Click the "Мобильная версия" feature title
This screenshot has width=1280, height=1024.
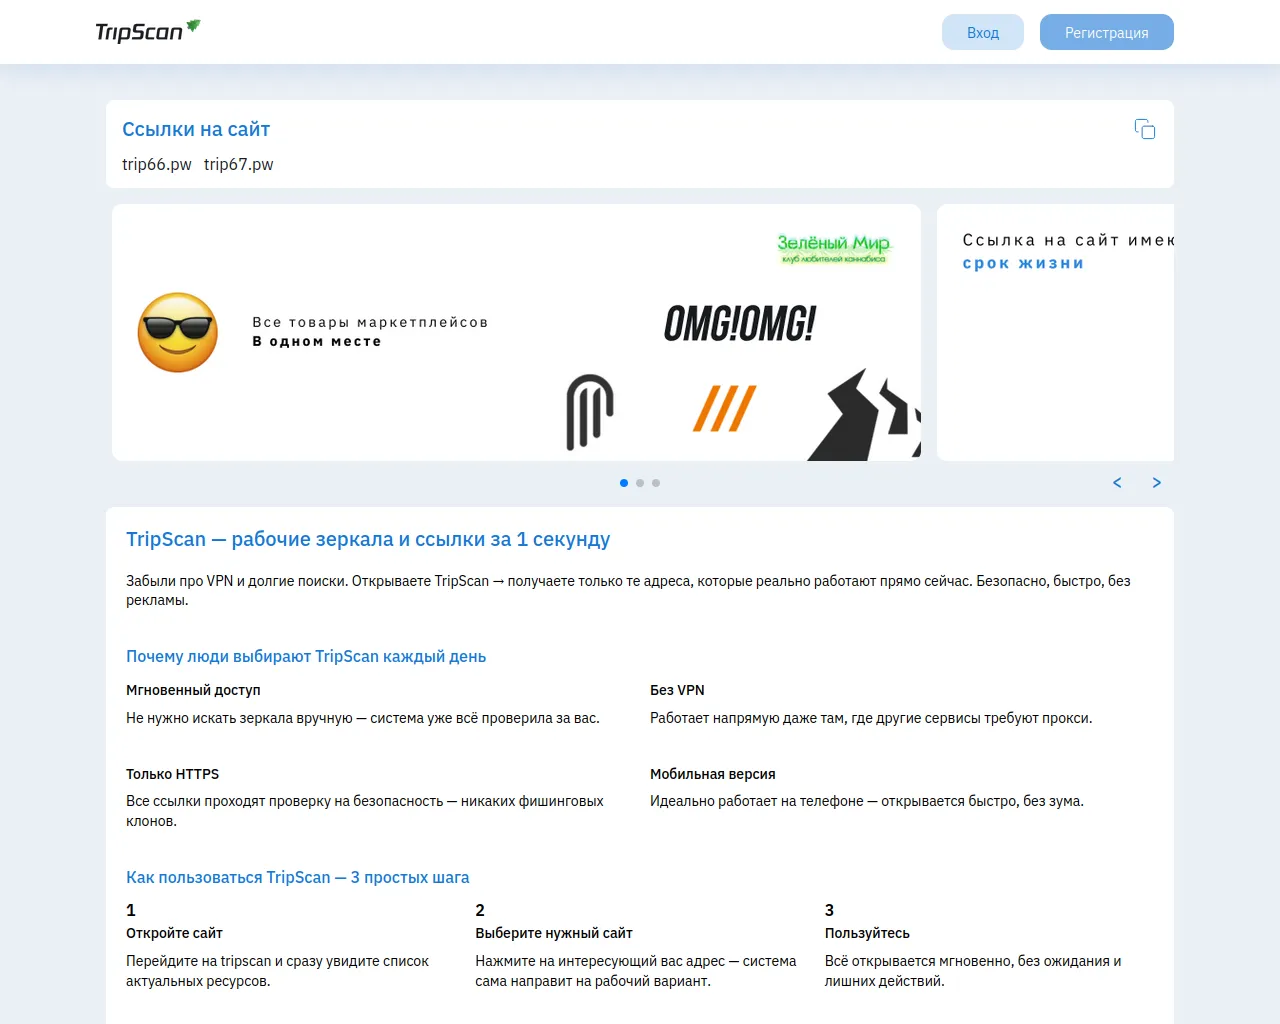(713, 774)
